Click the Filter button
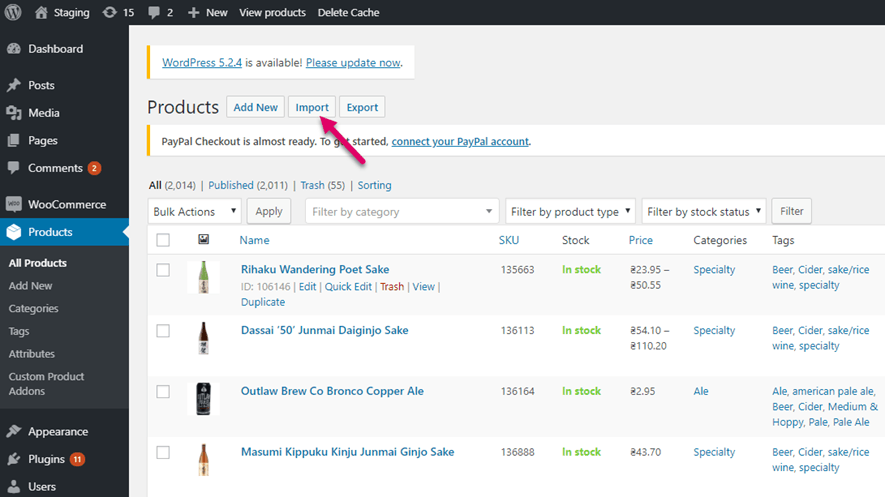 coord(791,212)
